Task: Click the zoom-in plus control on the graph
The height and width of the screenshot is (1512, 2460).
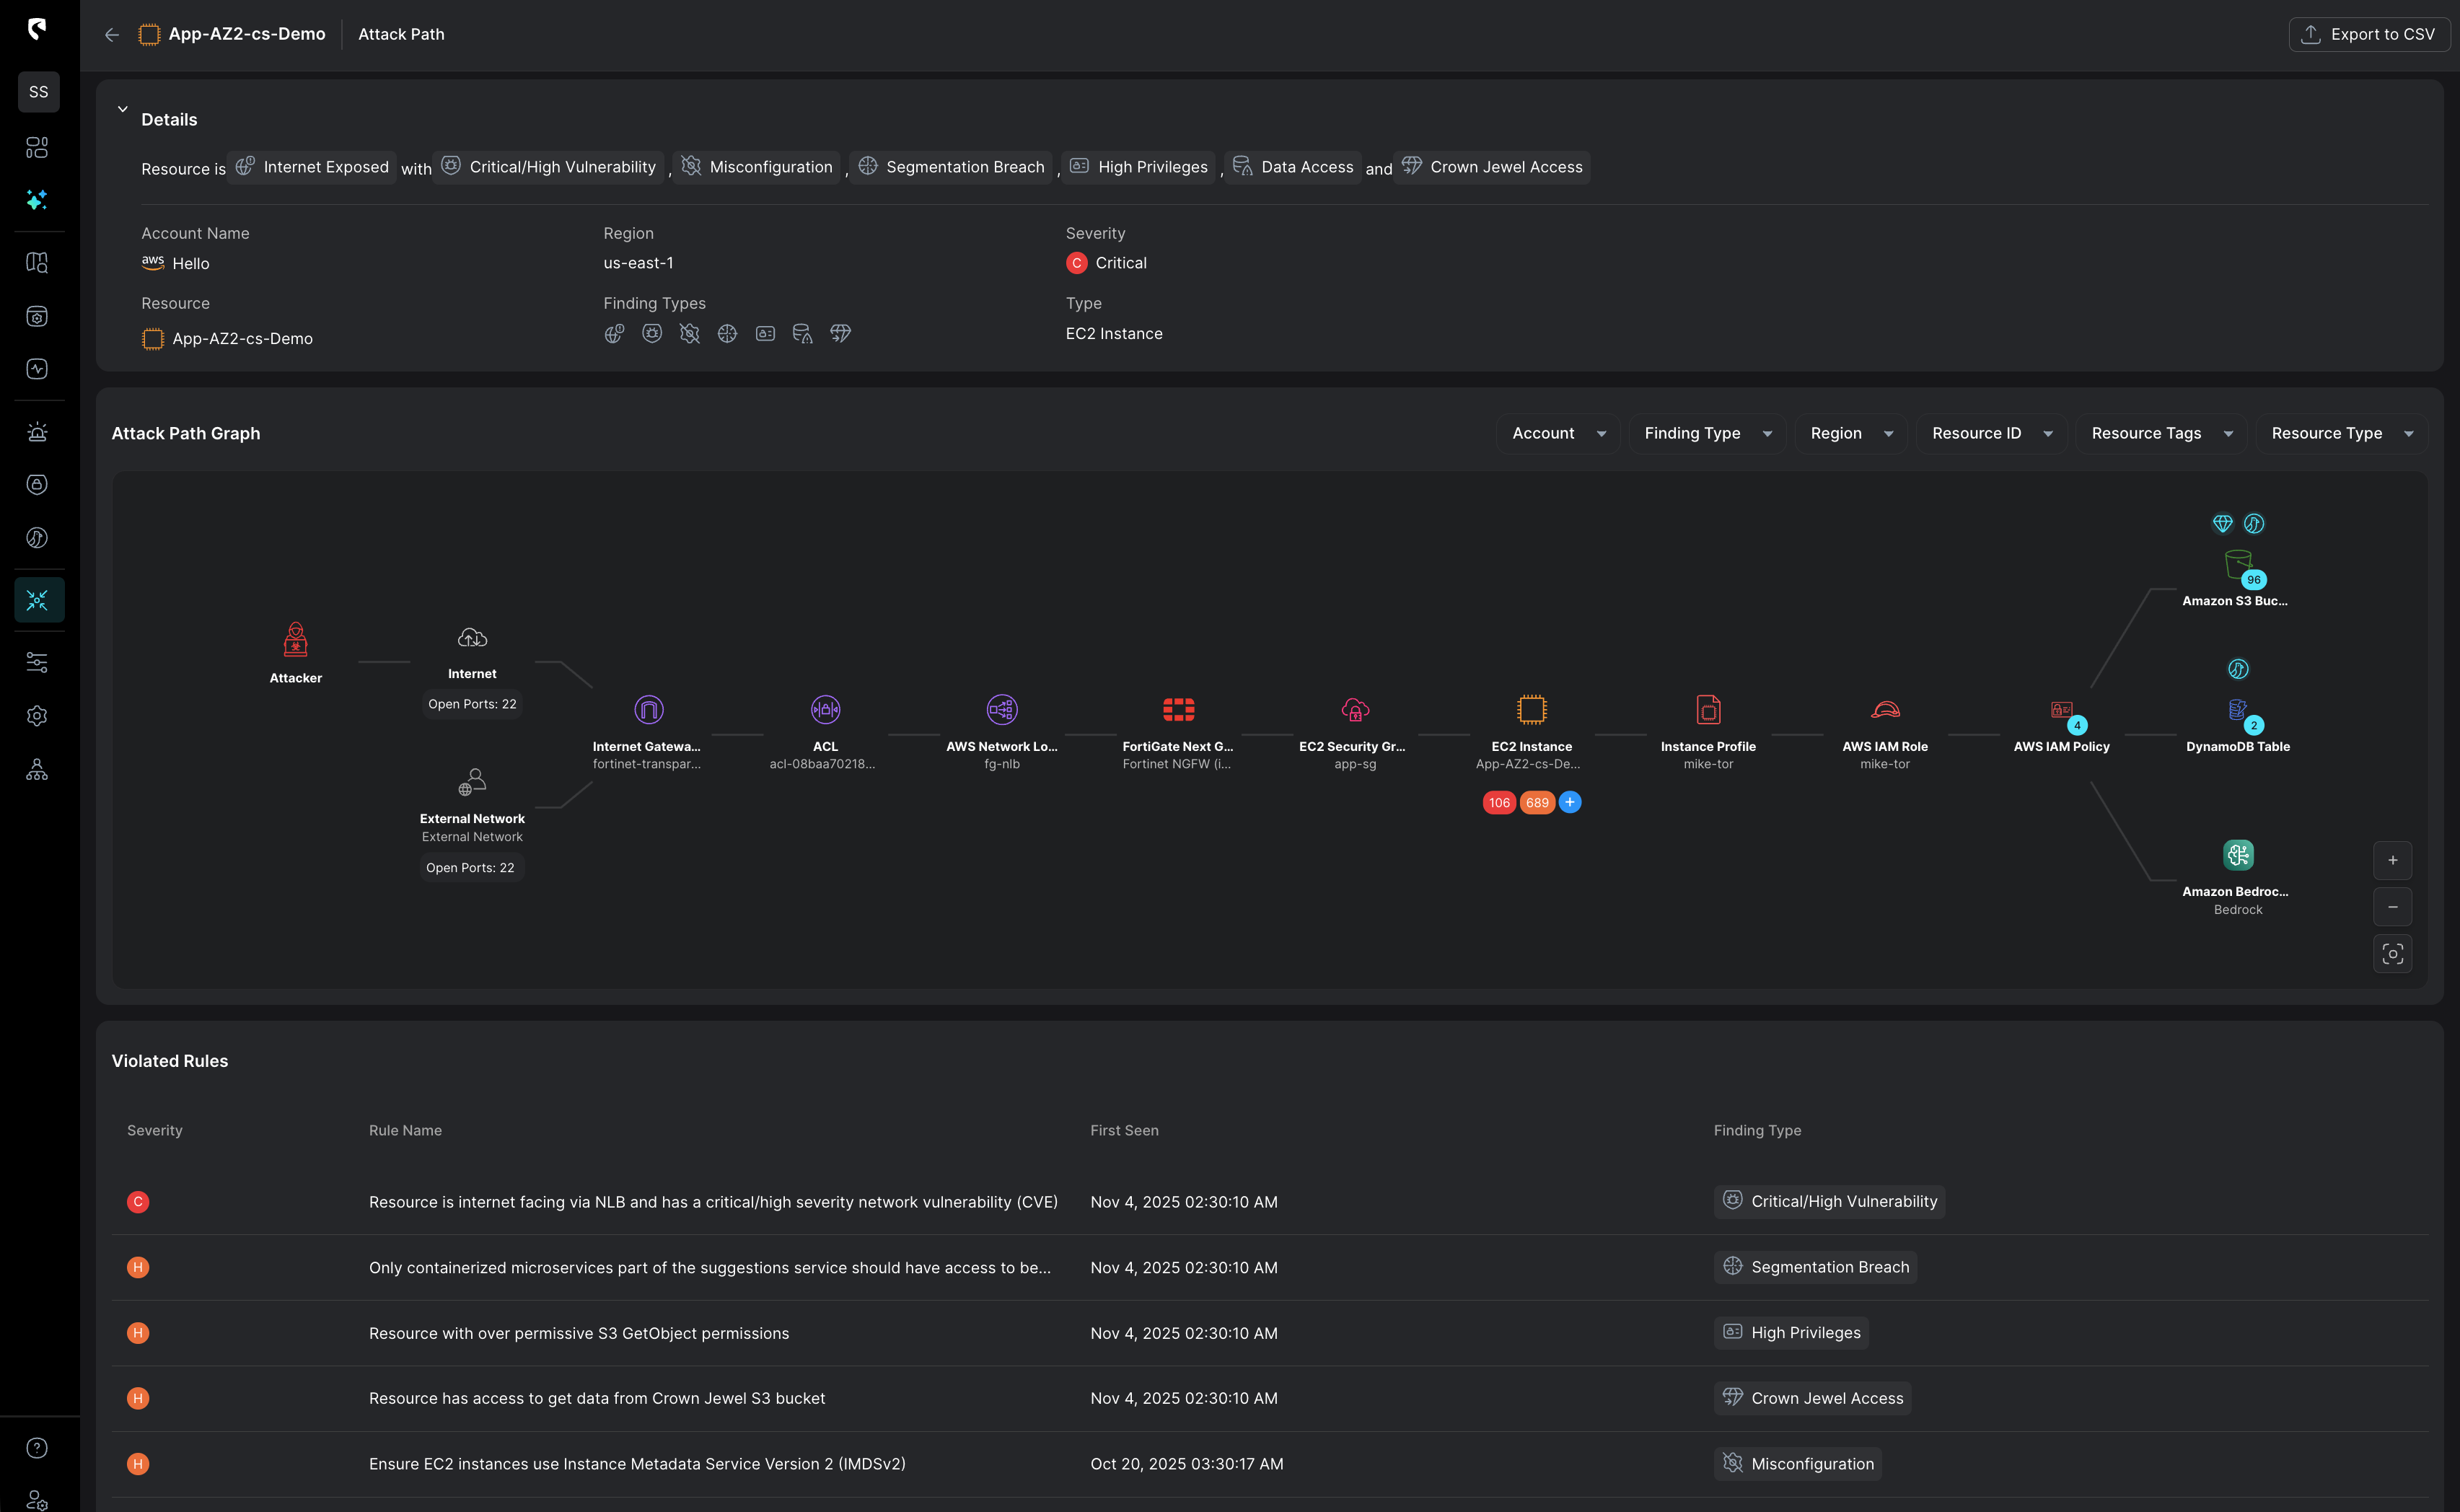Action: [2393, 860]
